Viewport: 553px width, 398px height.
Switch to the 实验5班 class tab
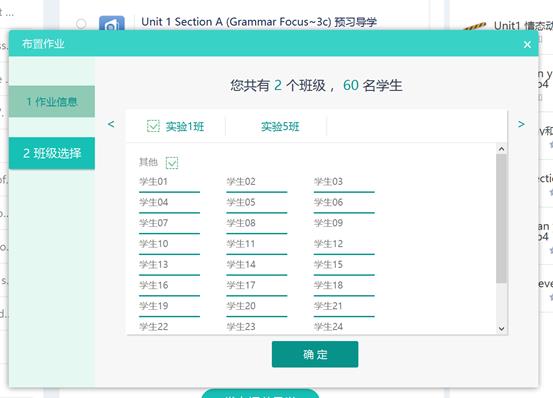coord(280,126)
